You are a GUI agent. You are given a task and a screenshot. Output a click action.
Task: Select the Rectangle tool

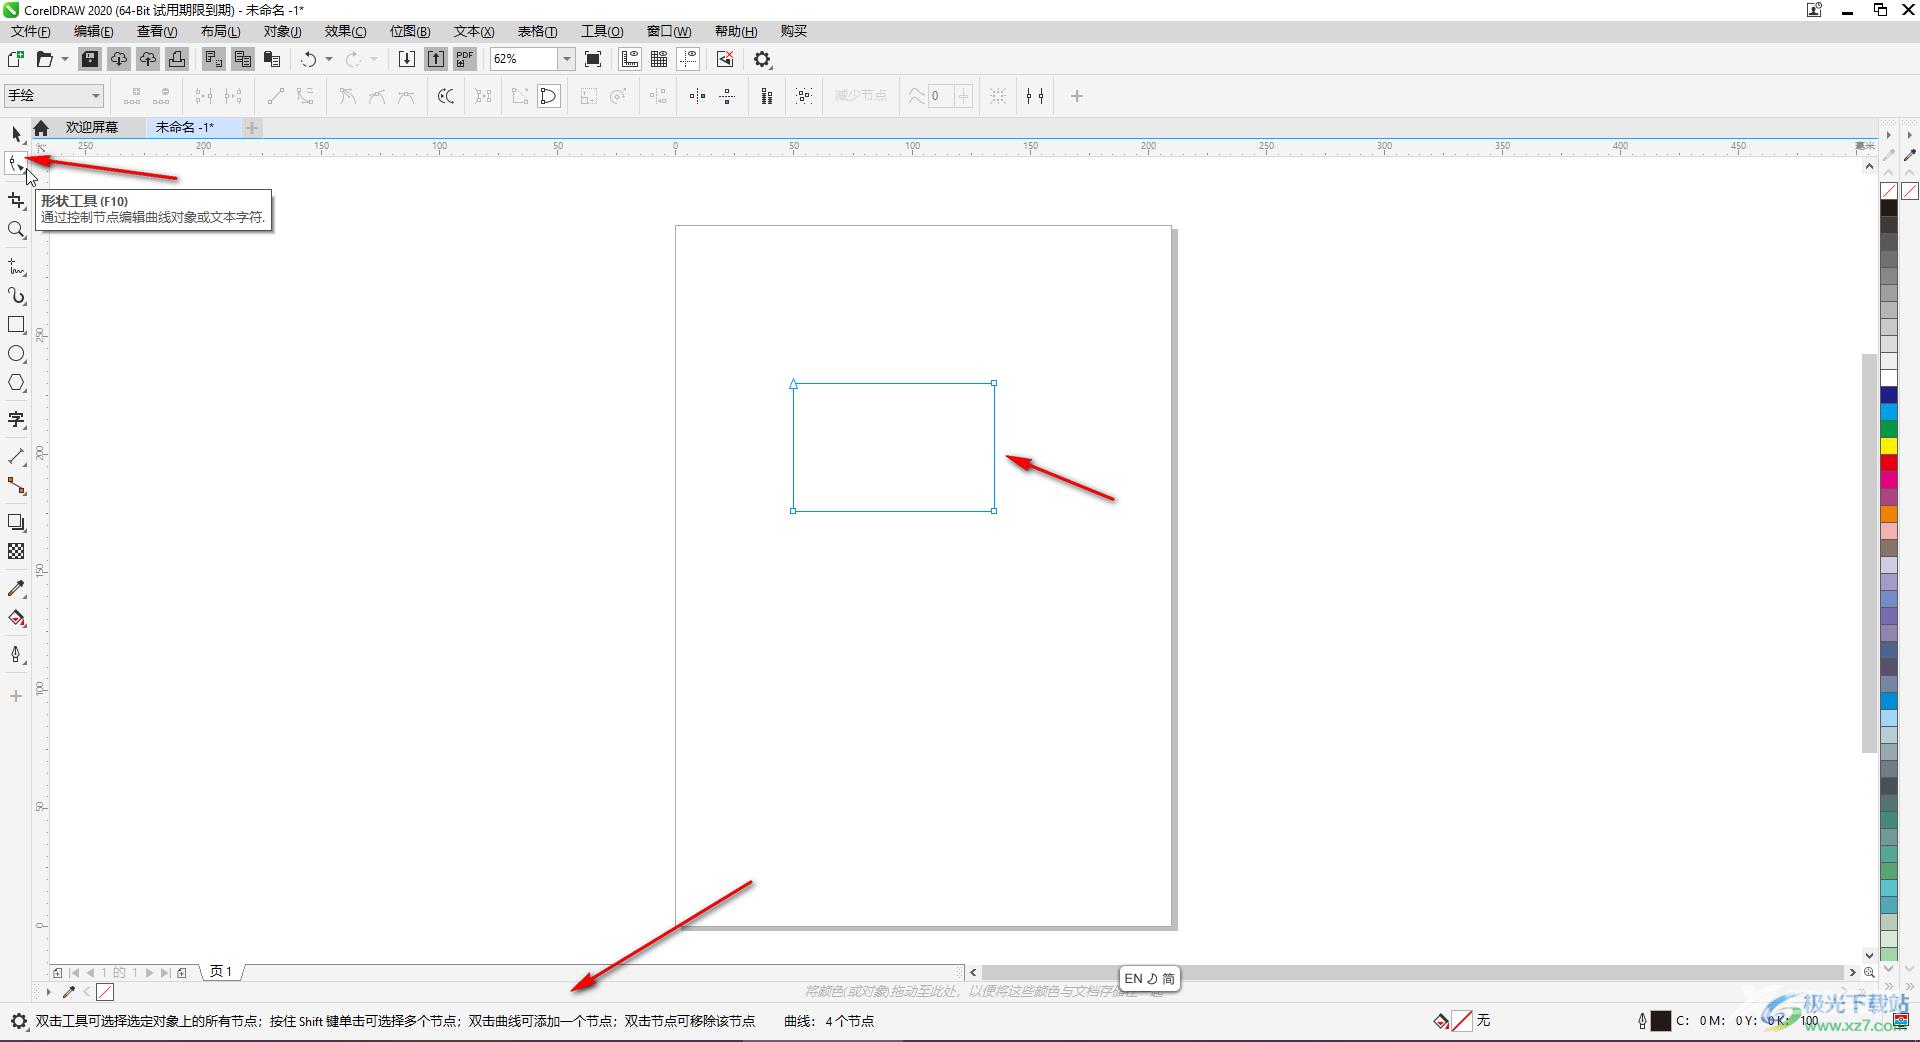16,325
